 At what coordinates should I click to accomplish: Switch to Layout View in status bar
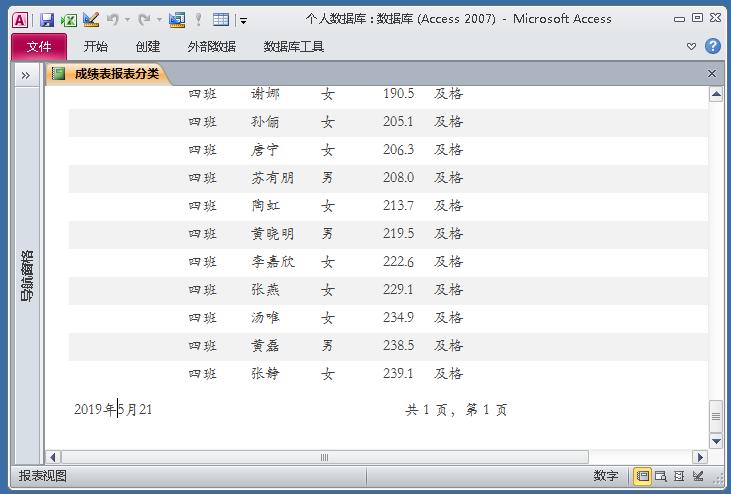pos(680,476)
